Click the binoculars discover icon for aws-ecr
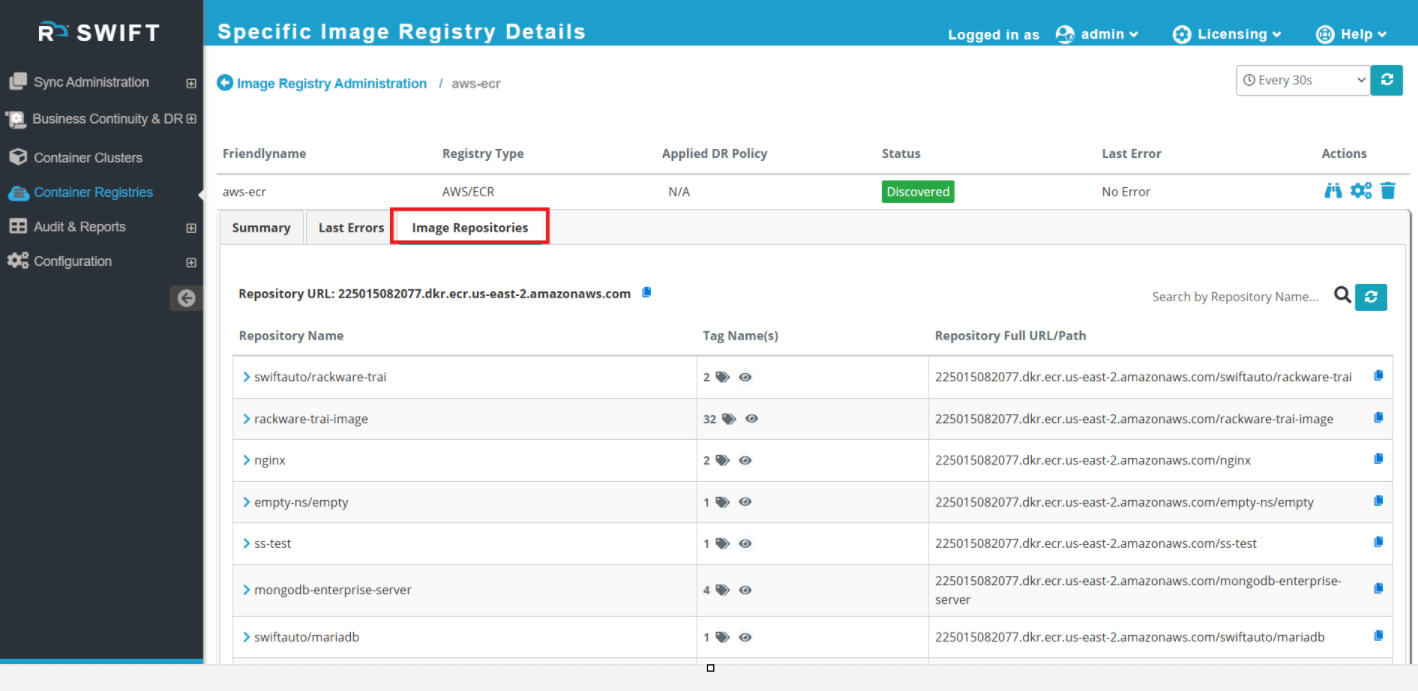 tap(1333, 190)
